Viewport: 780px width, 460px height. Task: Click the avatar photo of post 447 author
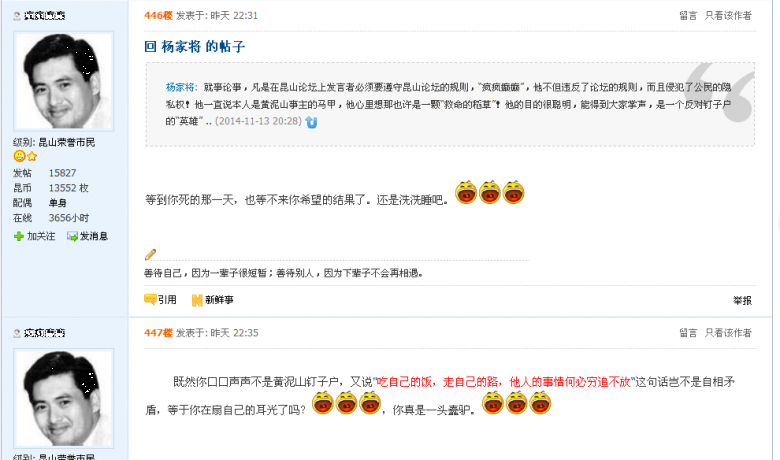click(x=63, y=398)
